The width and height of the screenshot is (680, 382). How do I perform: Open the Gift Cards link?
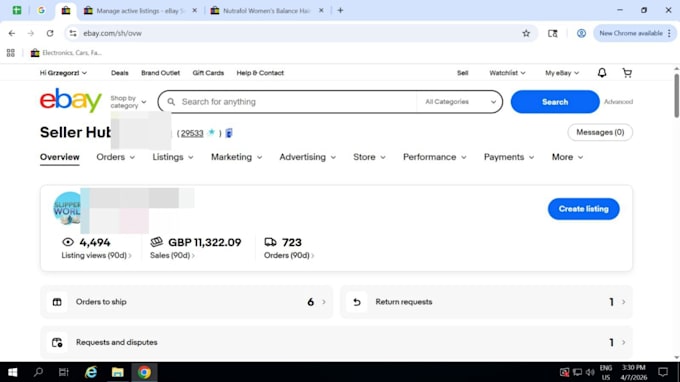(x=208, y=73)
